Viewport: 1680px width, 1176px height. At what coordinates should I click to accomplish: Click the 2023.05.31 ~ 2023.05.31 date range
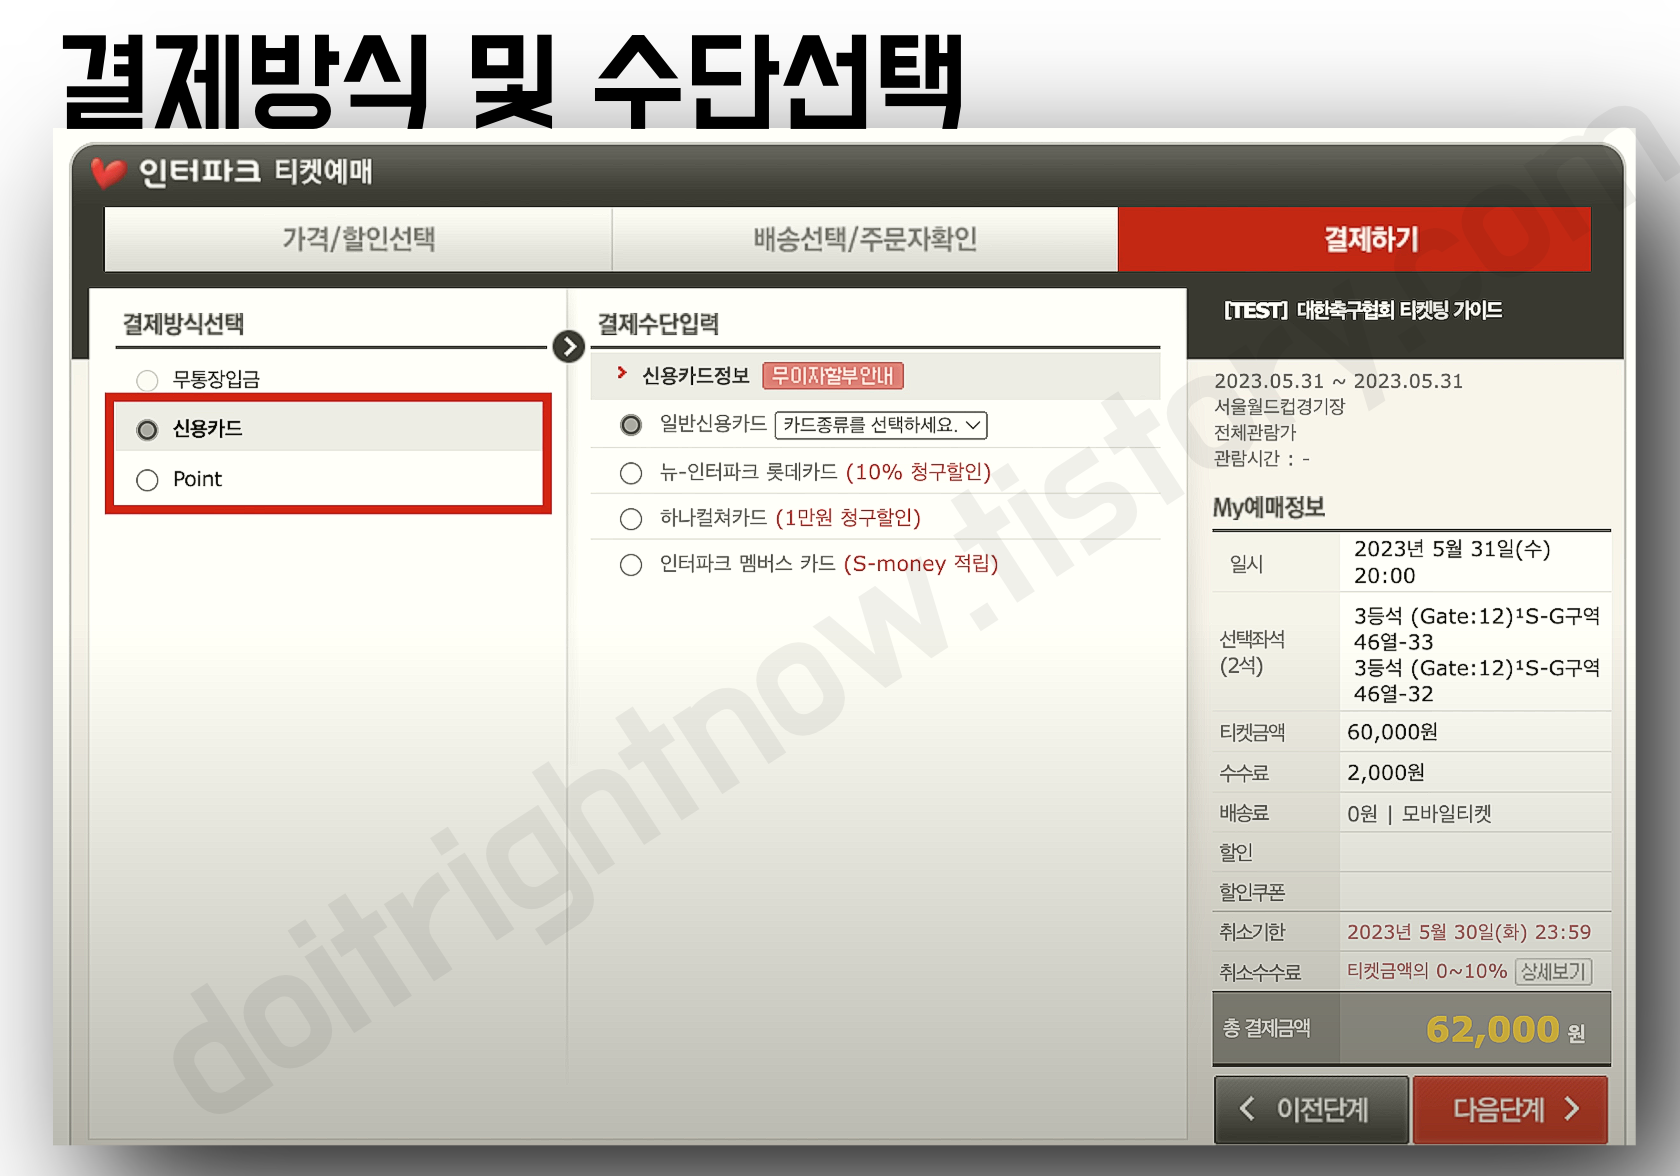1338,381
